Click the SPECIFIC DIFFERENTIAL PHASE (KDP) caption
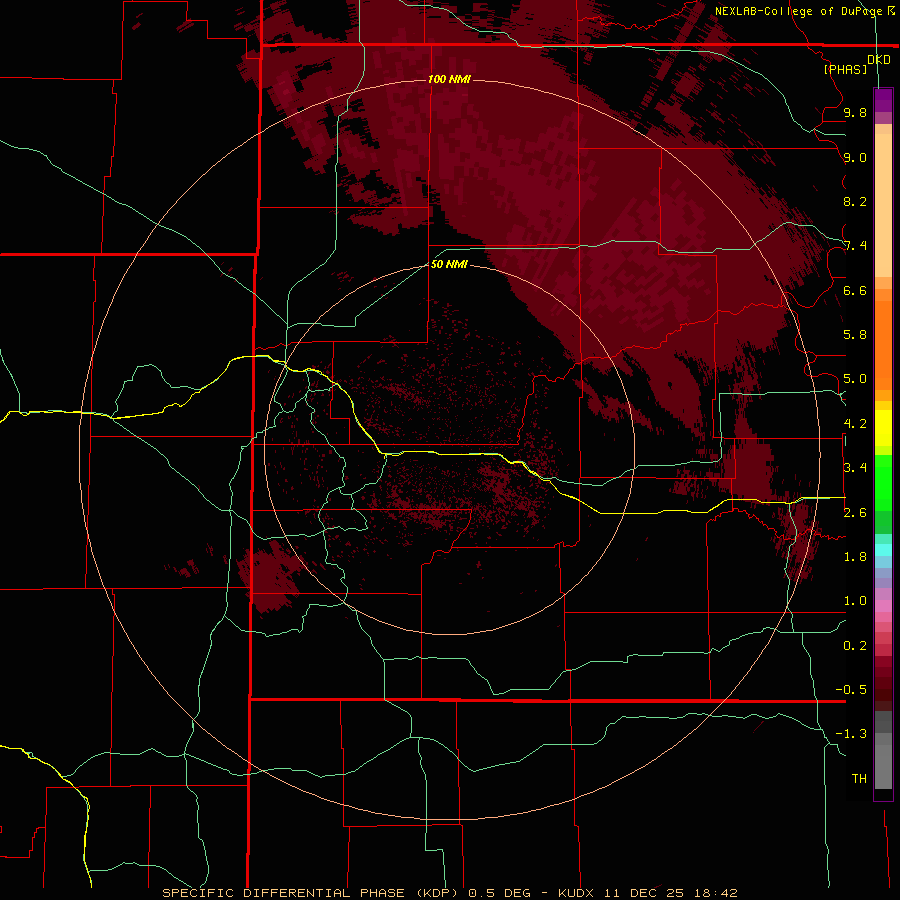 pyautogui.click(x=310, y=893)
